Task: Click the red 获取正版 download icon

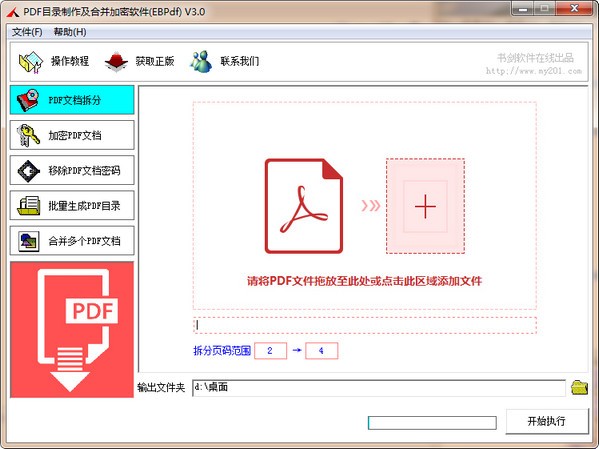Action: pos(116,62)
